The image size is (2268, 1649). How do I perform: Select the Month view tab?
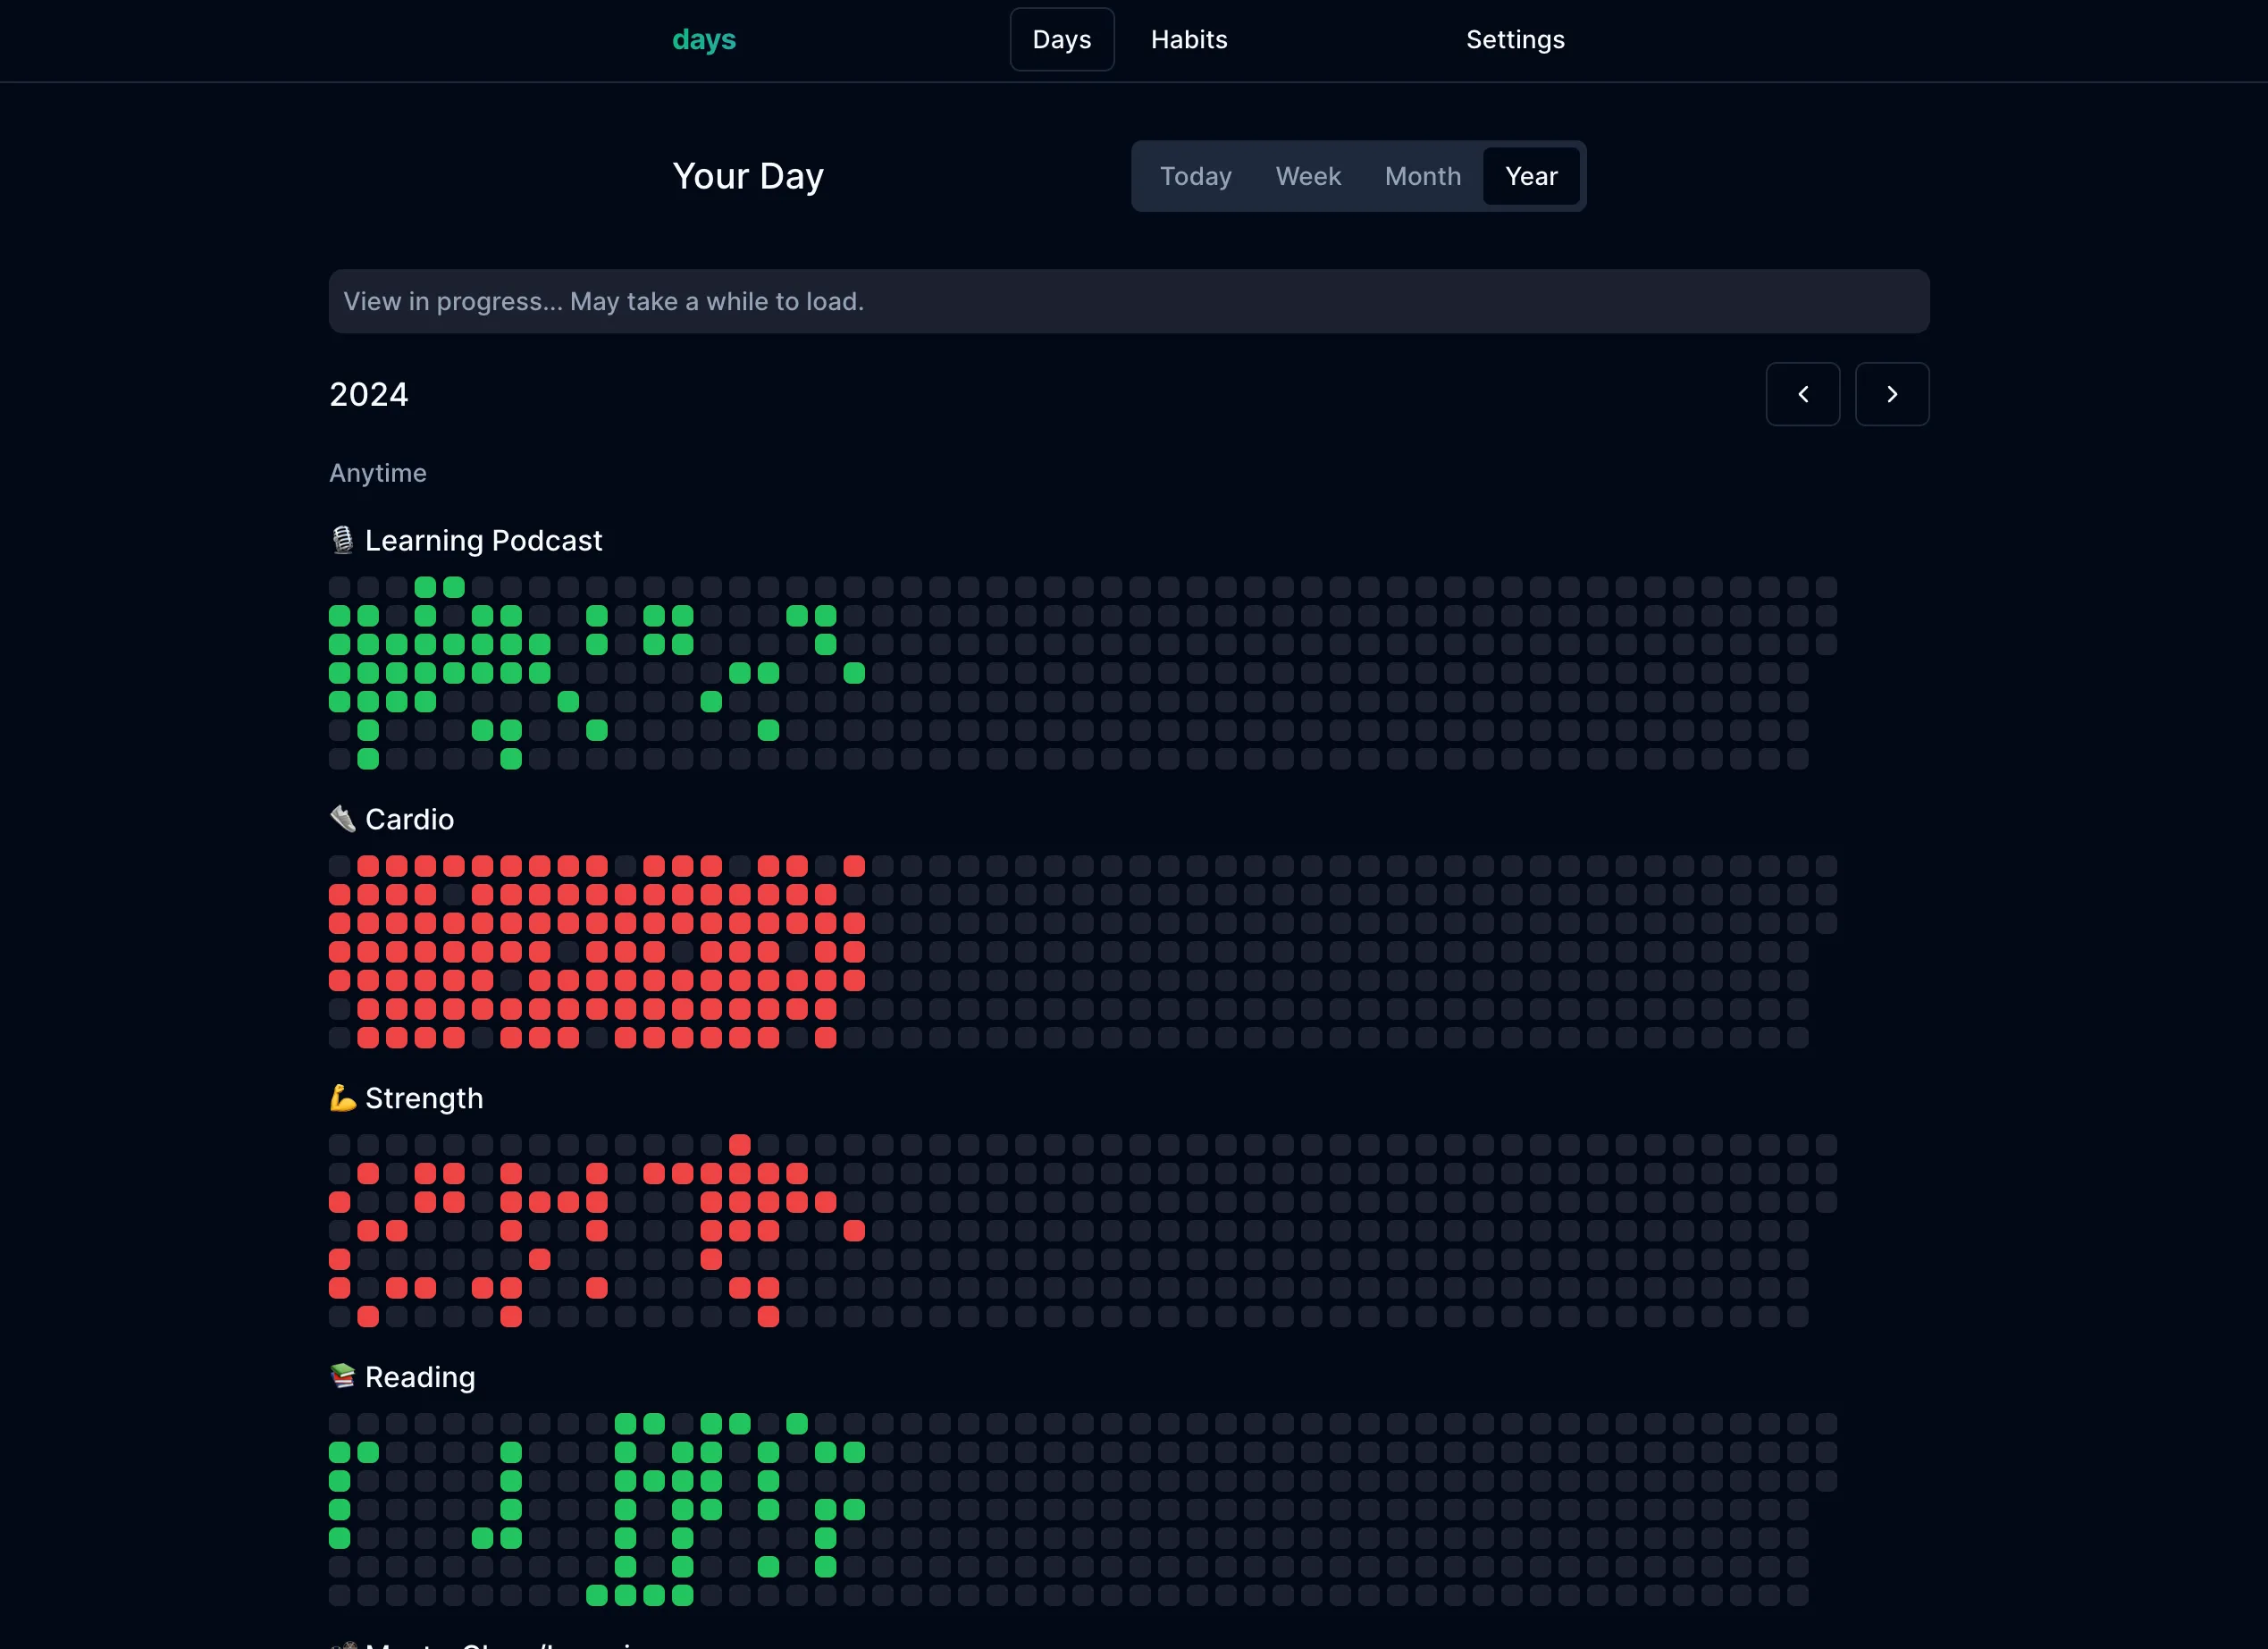click(x=1422, y=176)
